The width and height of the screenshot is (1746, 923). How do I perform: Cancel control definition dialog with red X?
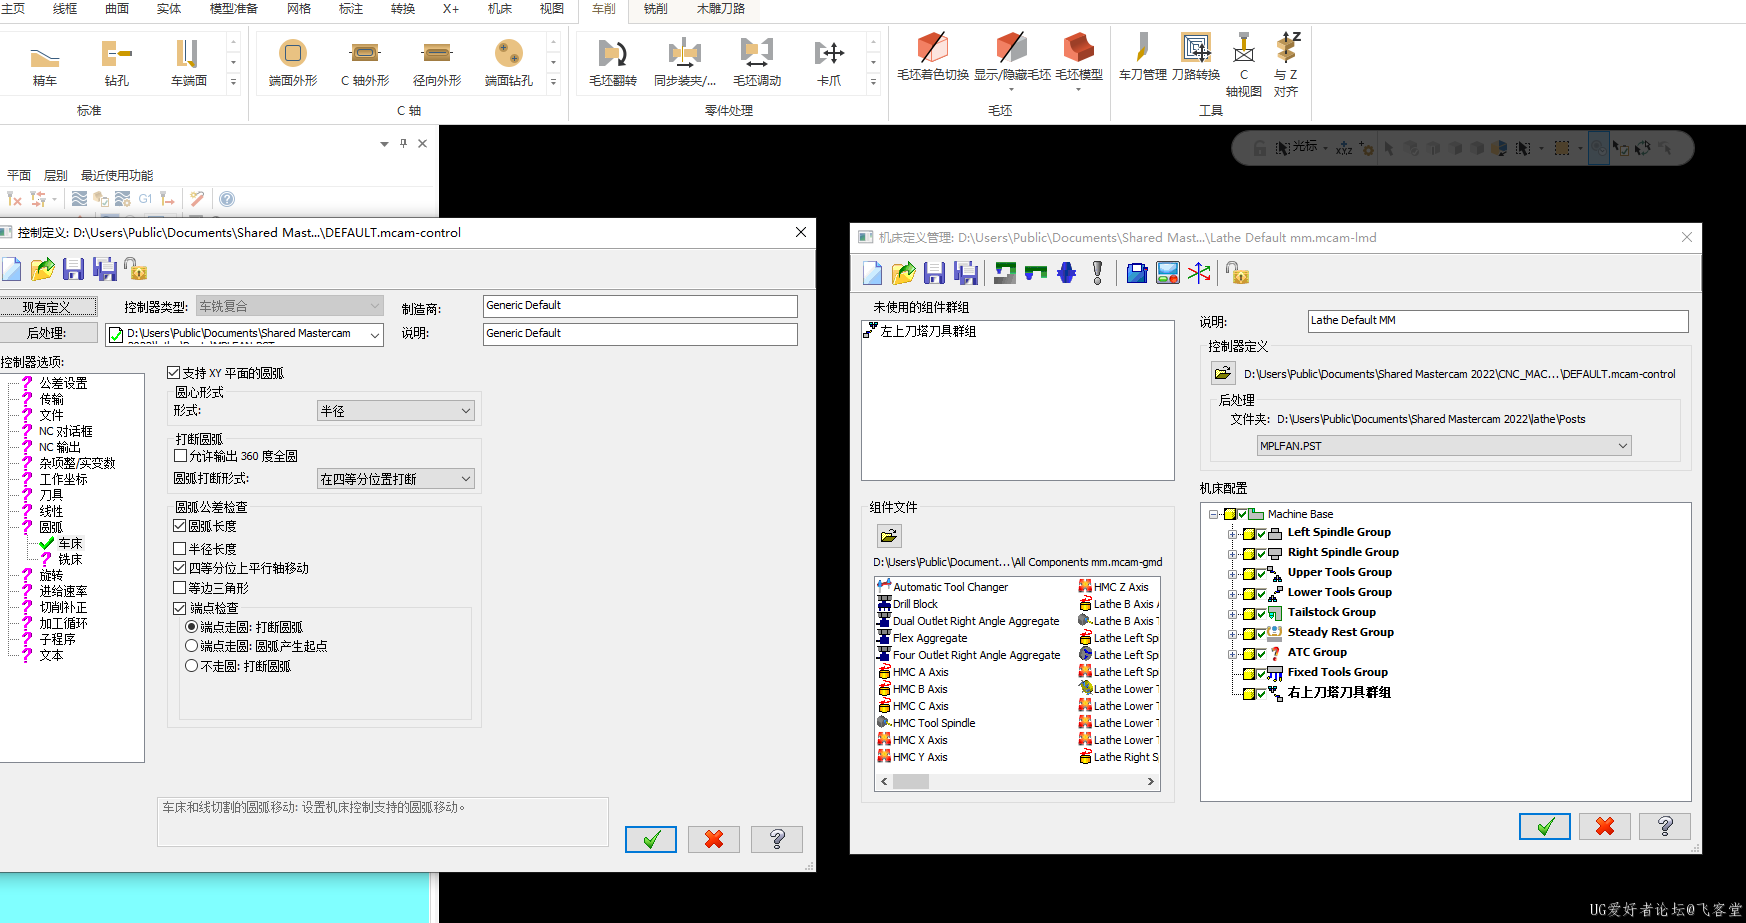pos(714,839)
